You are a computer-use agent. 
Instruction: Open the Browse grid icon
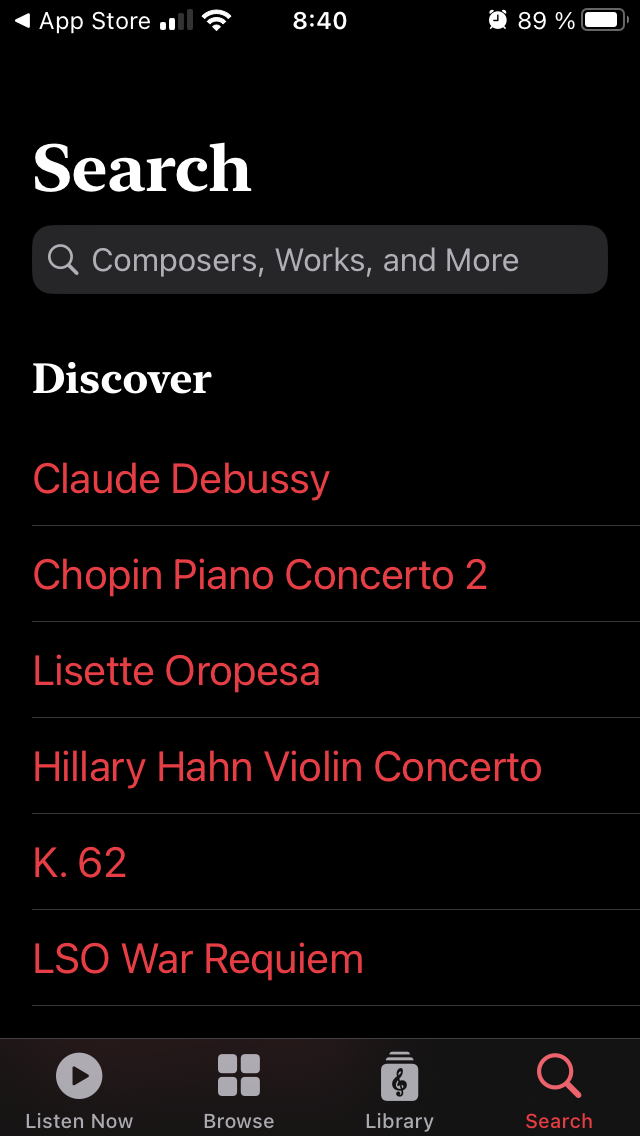coord(239,1076)
